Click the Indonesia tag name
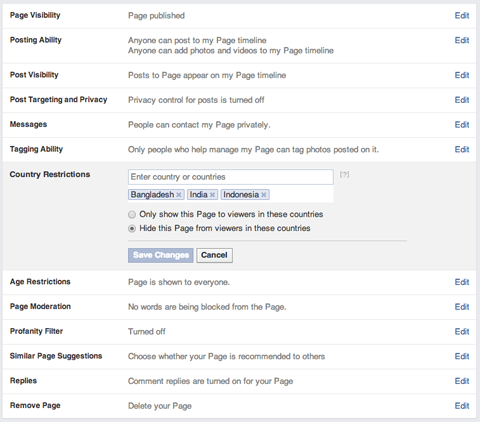The image size is (480, 422). tap(241, 195)
